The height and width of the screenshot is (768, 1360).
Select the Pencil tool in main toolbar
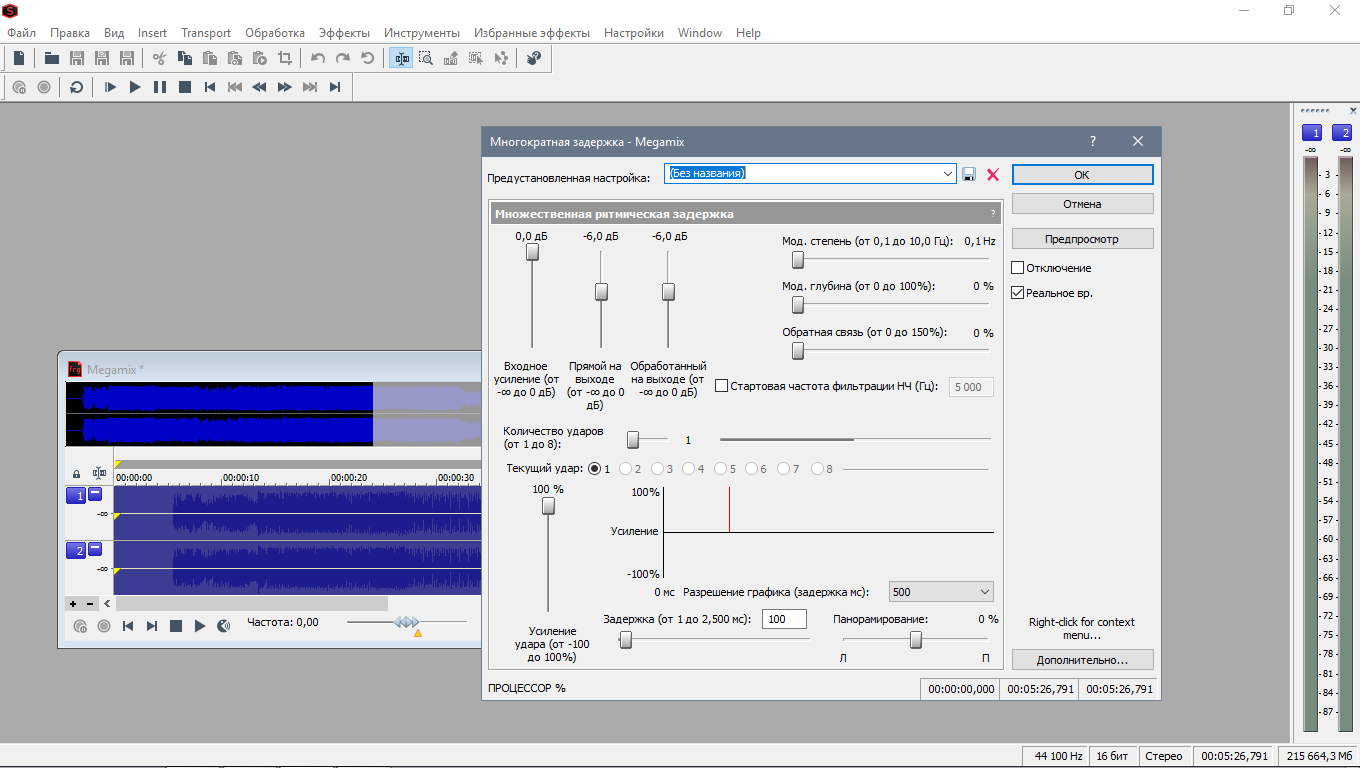(x=451, y=59)
